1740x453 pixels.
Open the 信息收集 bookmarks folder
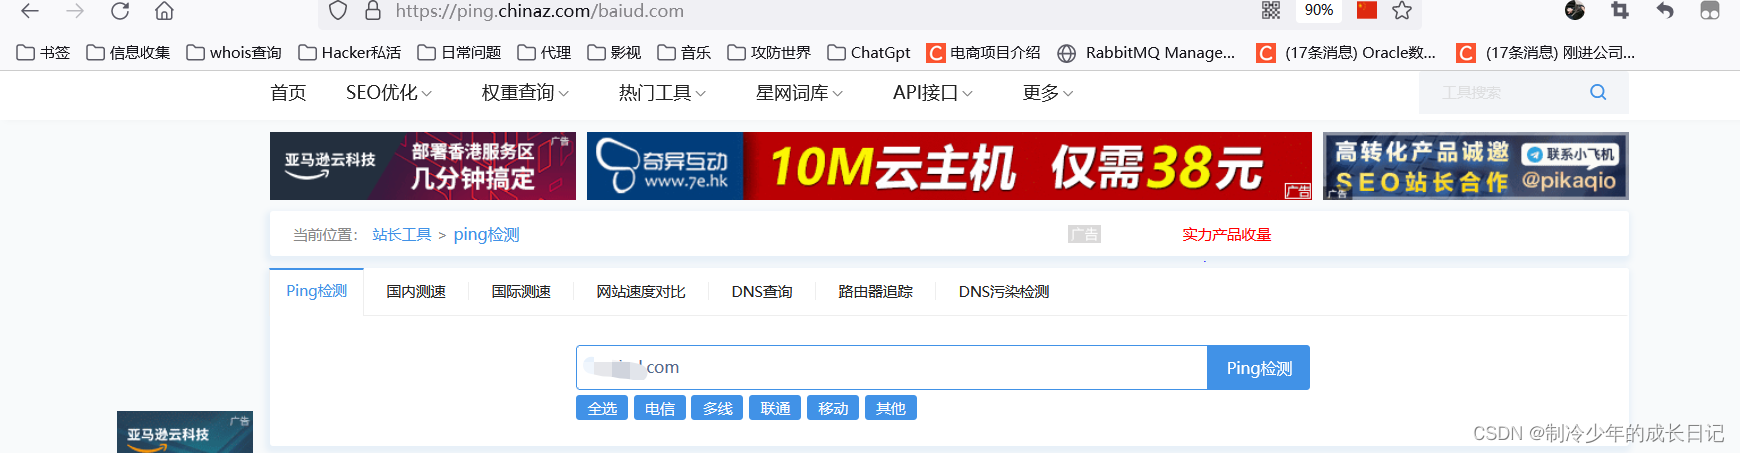pos(128,53)
